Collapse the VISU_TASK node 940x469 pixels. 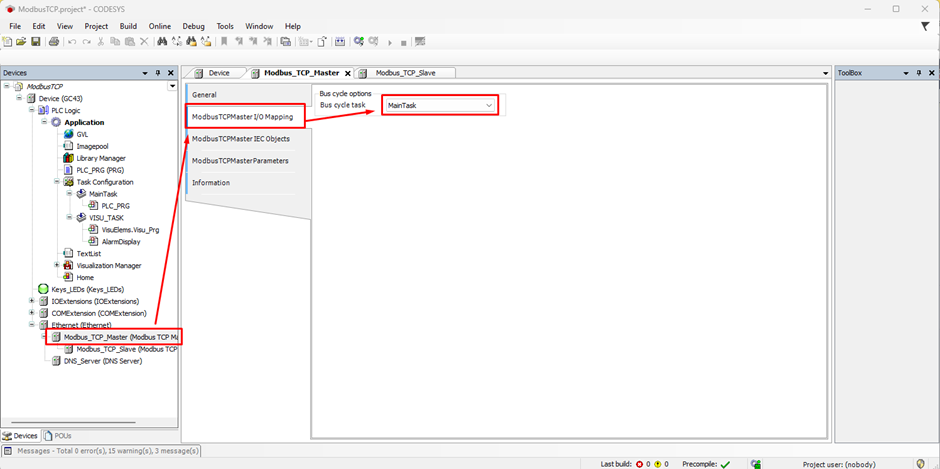point(70,217)
